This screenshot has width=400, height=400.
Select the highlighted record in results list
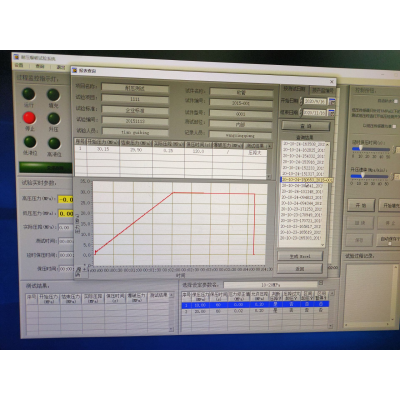306,180
